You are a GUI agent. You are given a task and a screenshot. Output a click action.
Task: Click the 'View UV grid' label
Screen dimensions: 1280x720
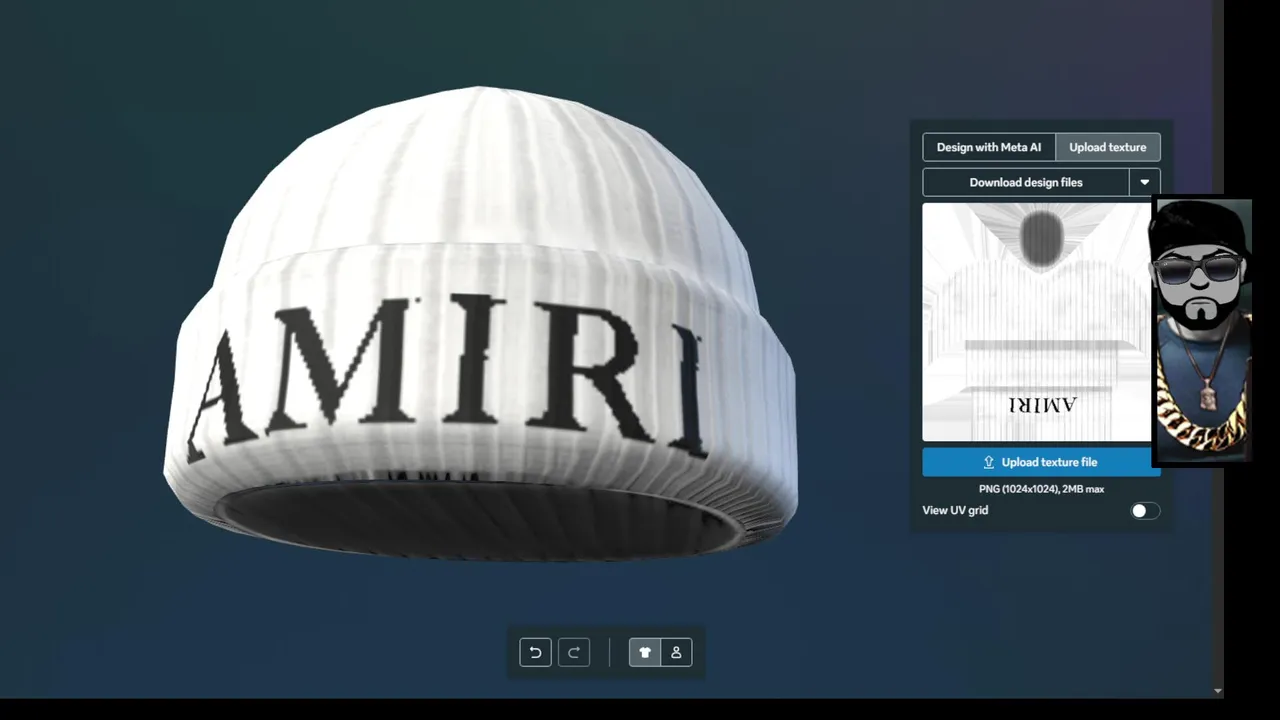click(x=955, y=510)
